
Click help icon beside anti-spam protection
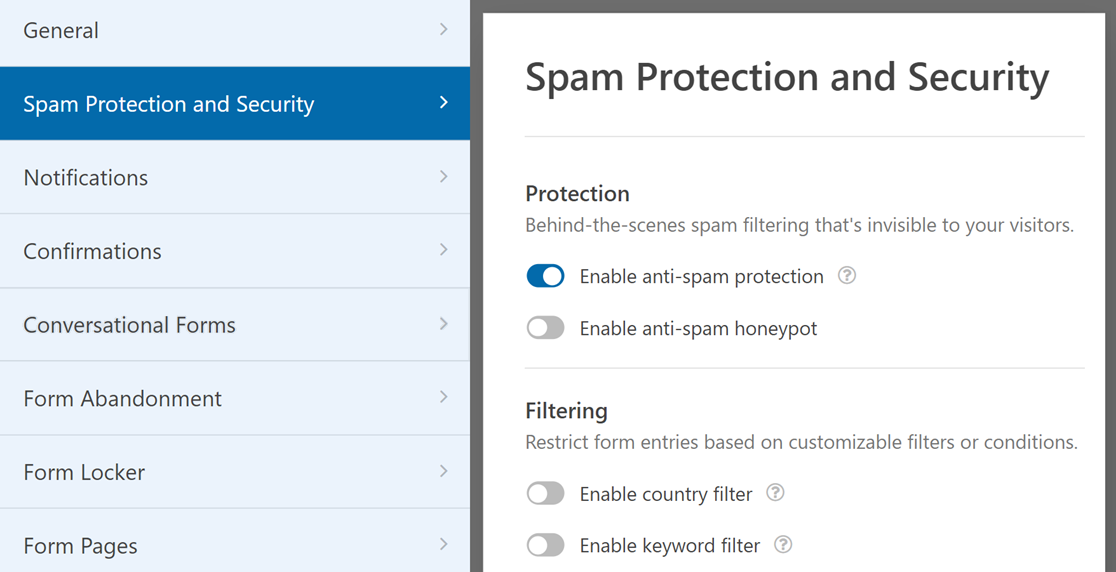pyautogui.click(x=847, y=276)
